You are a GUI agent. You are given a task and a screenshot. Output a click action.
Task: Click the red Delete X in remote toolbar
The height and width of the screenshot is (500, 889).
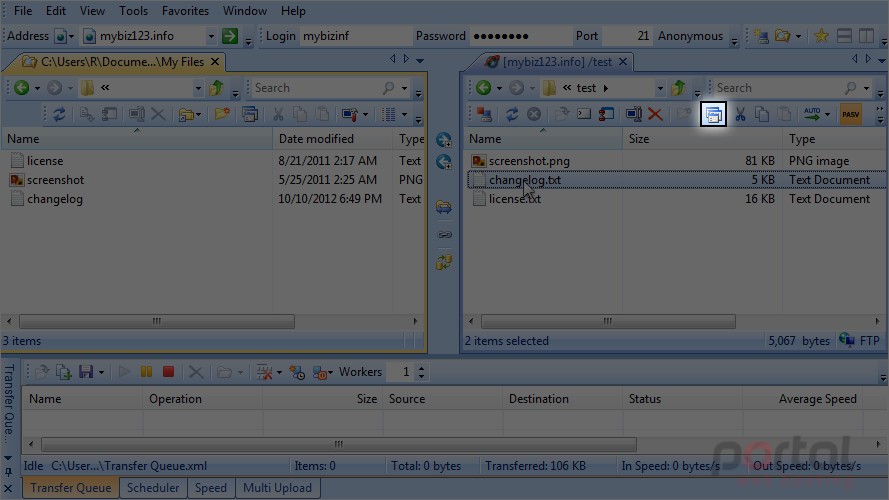(655, 115)
